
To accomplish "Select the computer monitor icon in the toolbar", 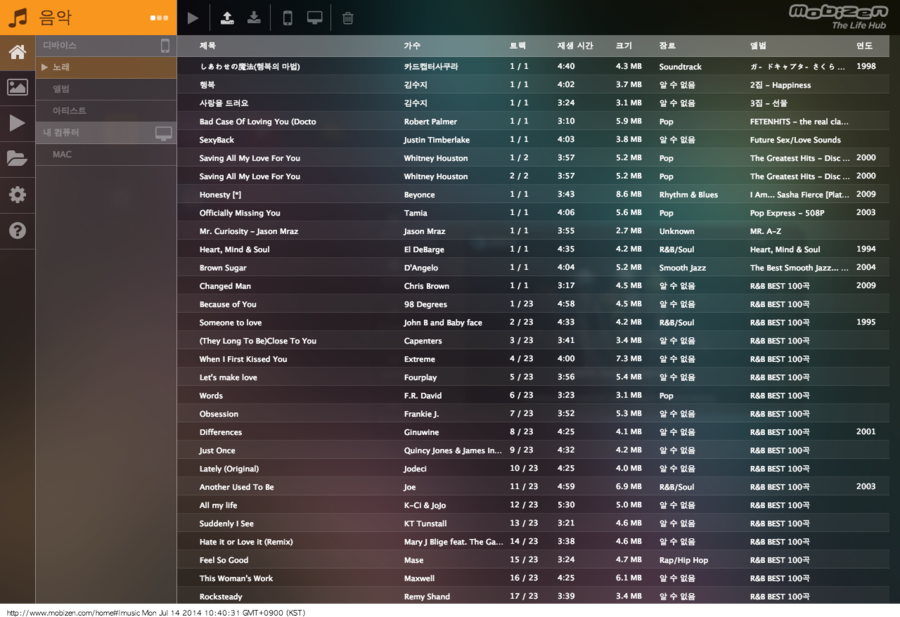I will [315, 18].
